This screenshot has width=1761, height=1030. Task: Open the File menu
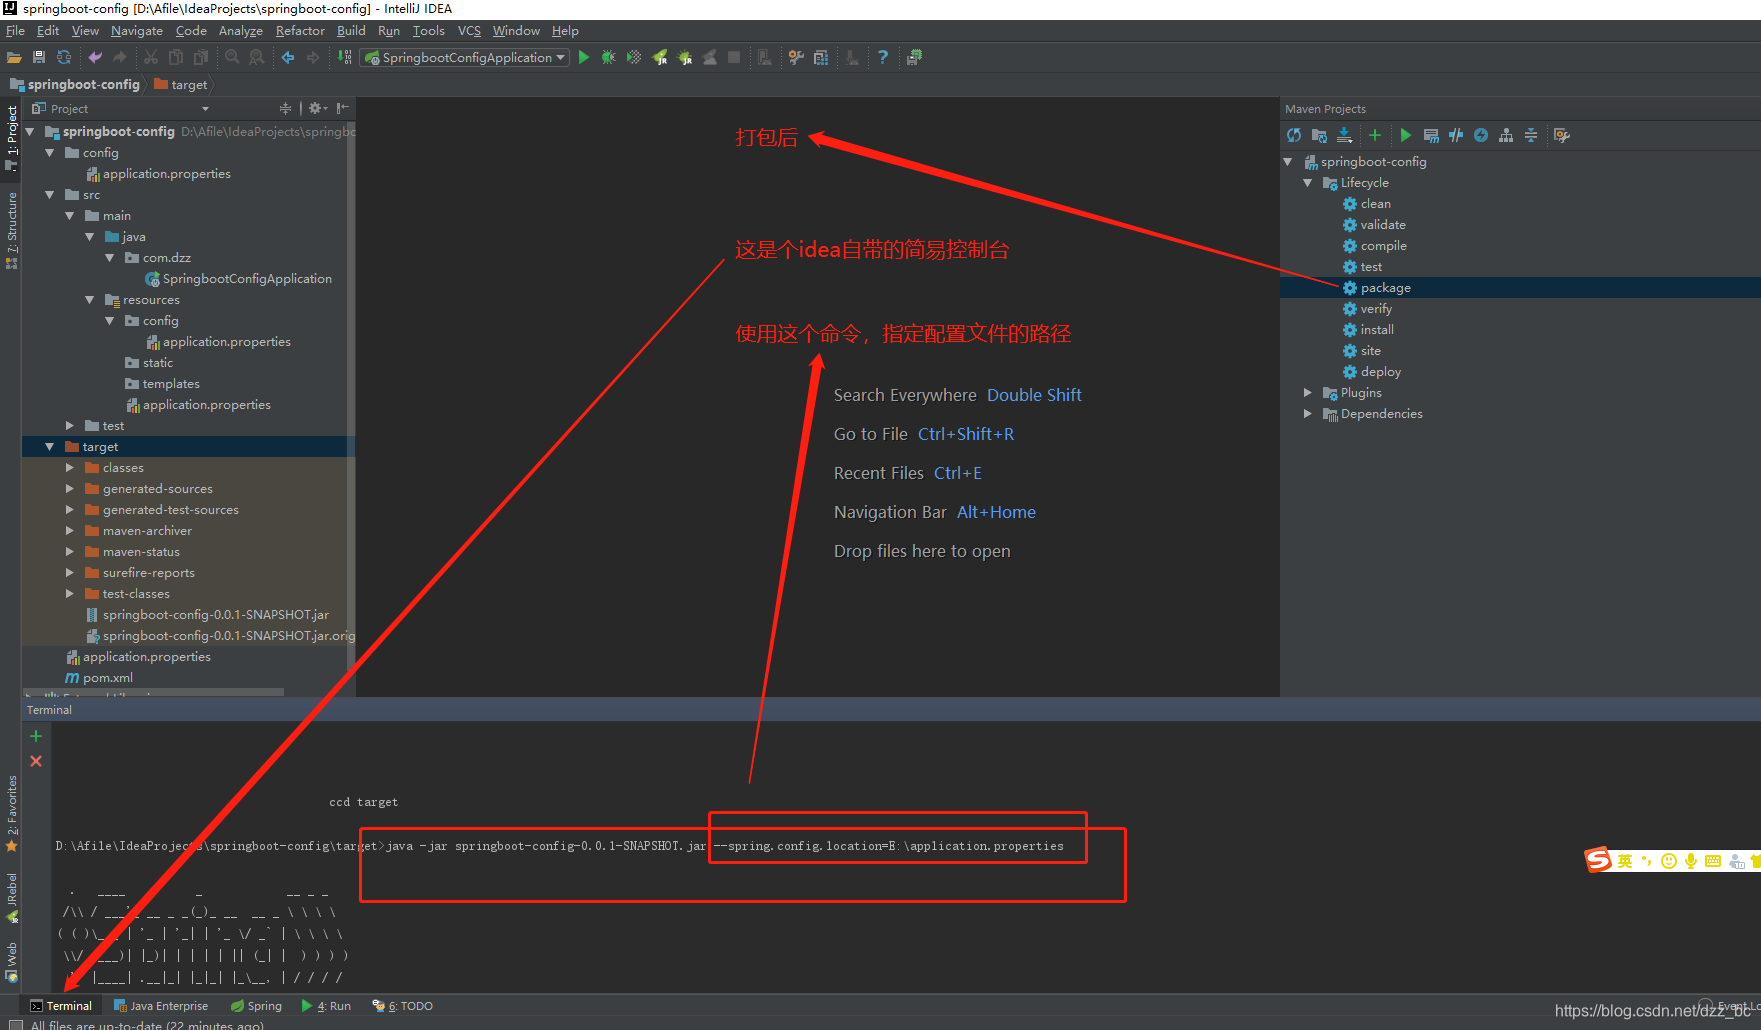point(15,31)
